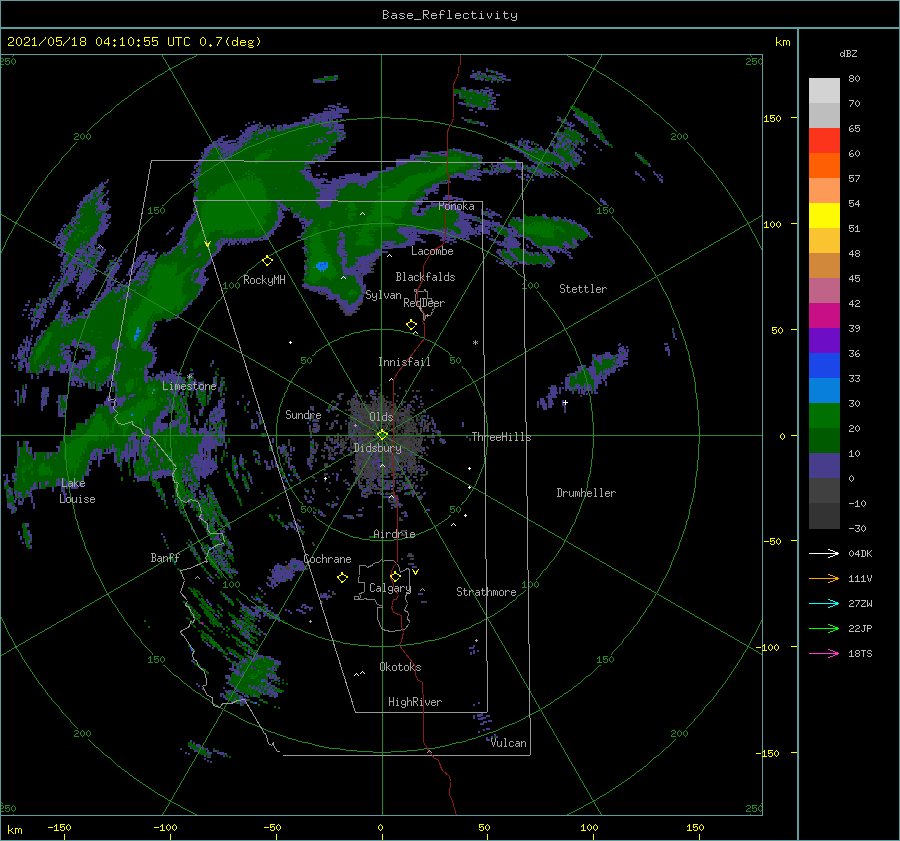The width and height of the screenshot is (900, 841).
Task: Select the light gray 80 dBZ swatch
Action: [x=824, y=91]
